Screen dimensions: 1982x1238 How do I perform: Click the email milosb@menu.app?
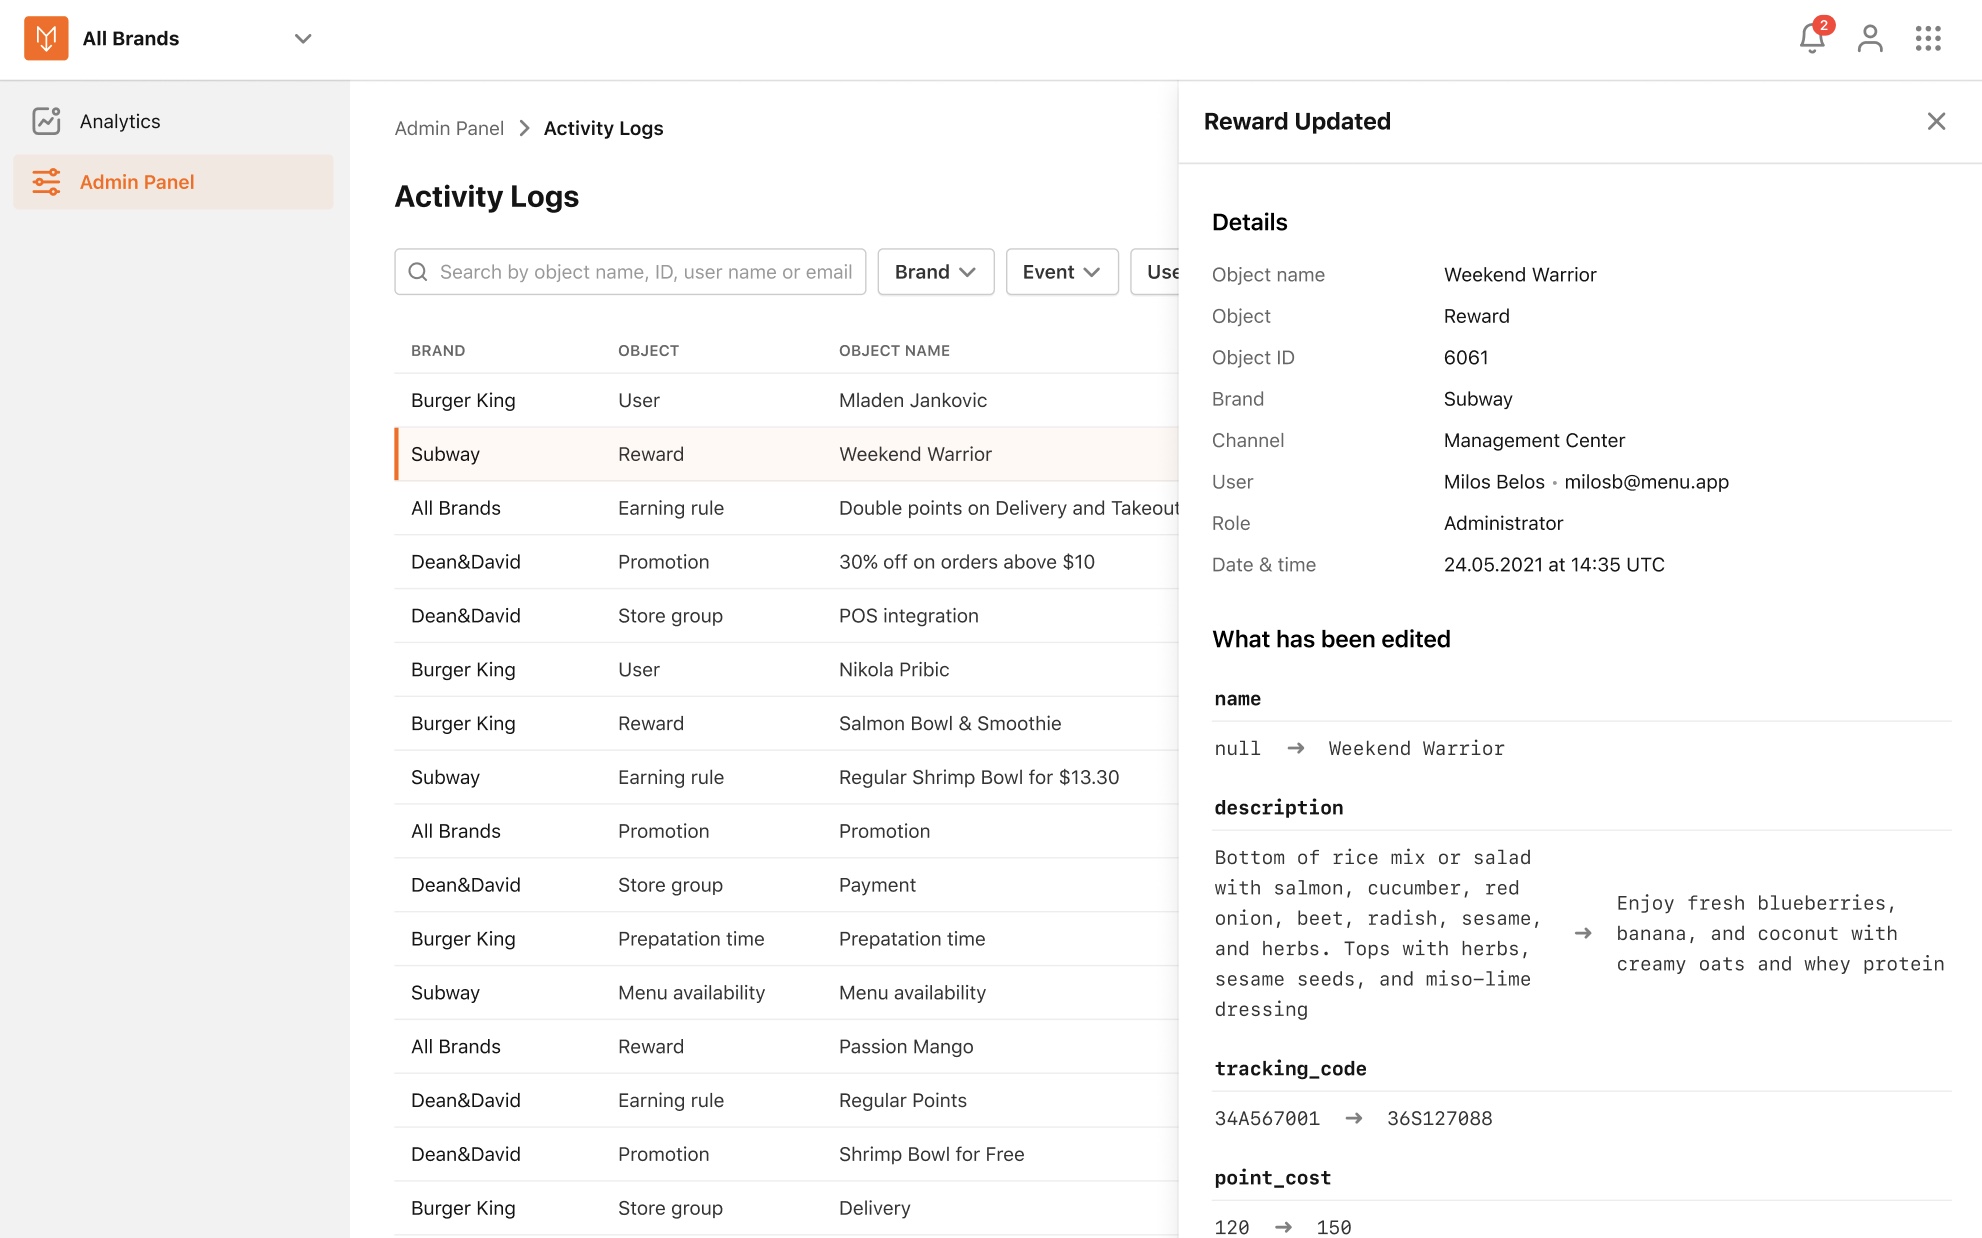1646,482
